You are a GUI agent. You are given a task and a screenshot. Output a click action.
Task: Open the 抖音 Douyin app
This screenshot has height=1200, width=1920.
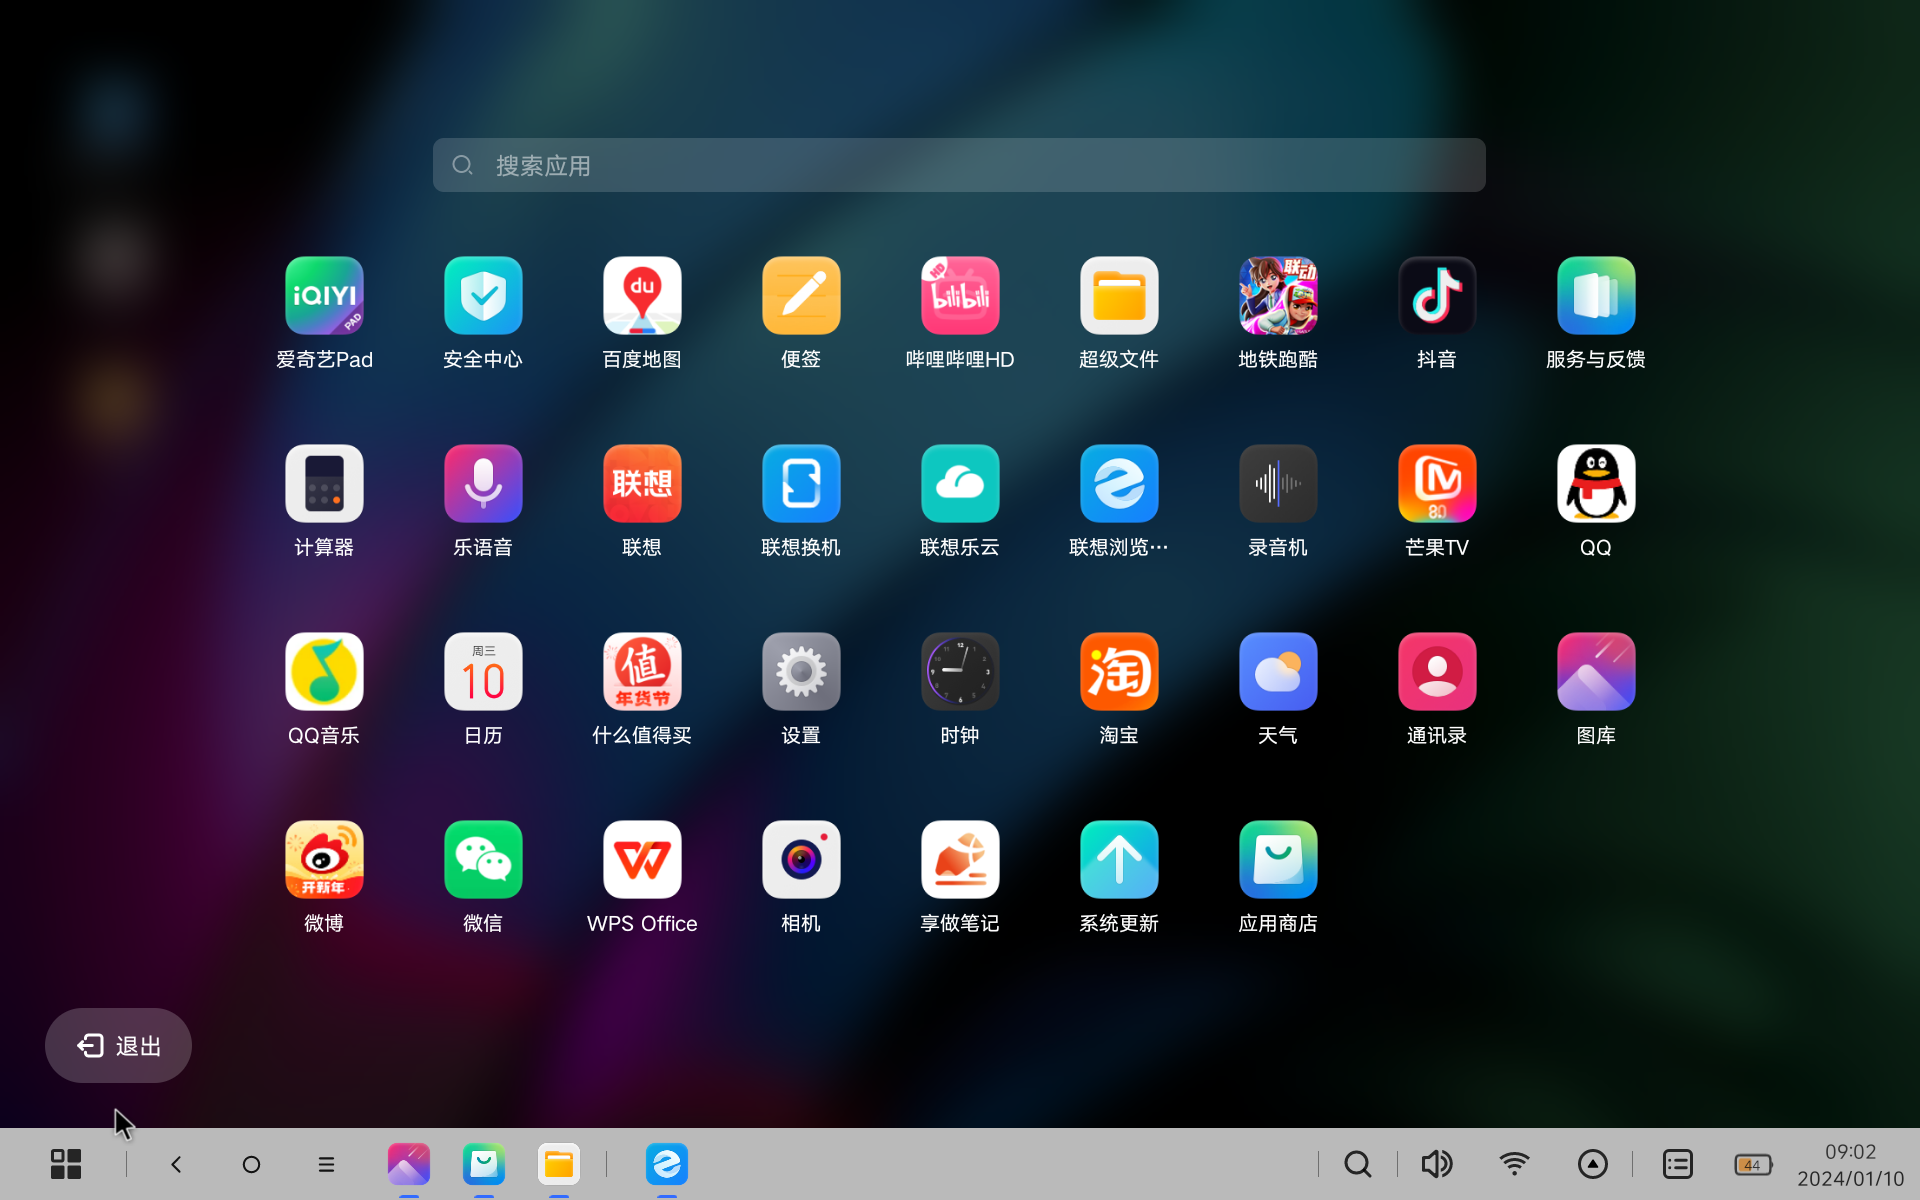coord(1437,296)
